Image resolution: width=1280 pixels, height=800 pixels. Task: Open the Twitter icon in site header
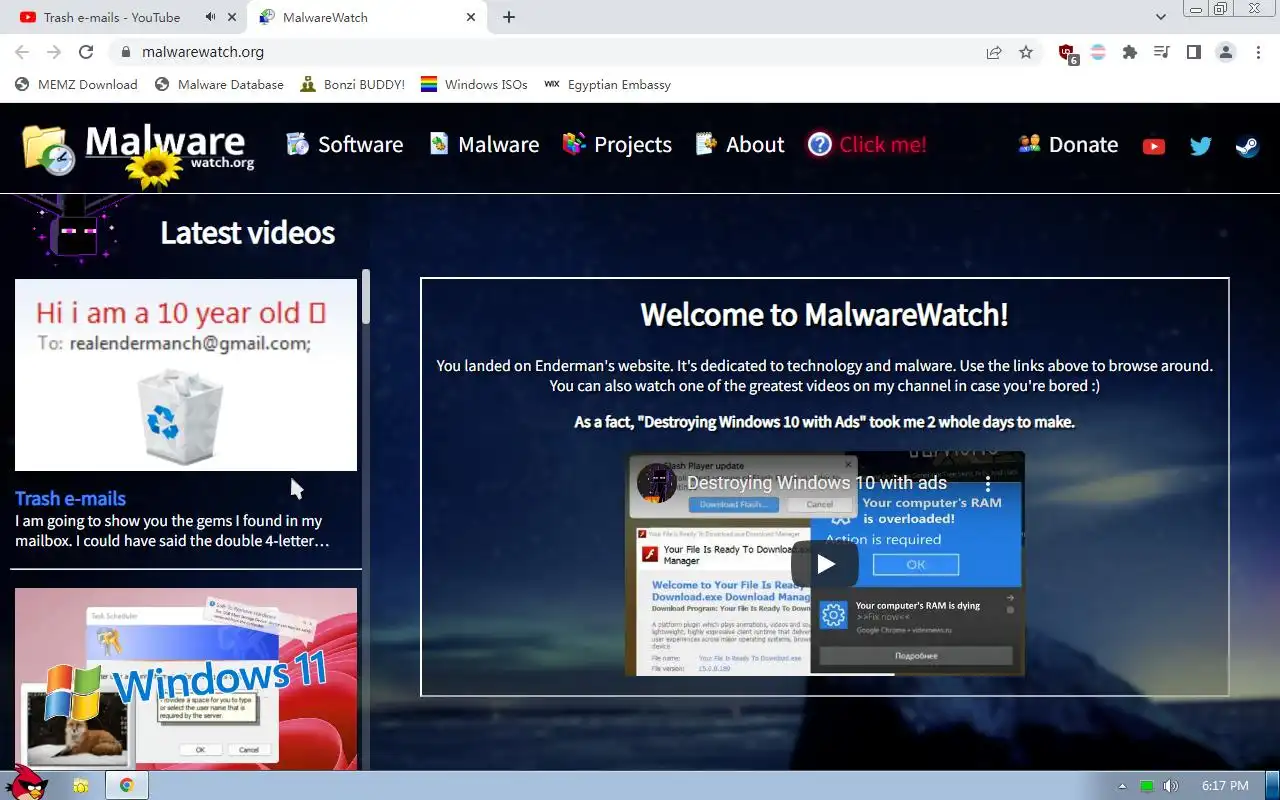(1201, 146)
